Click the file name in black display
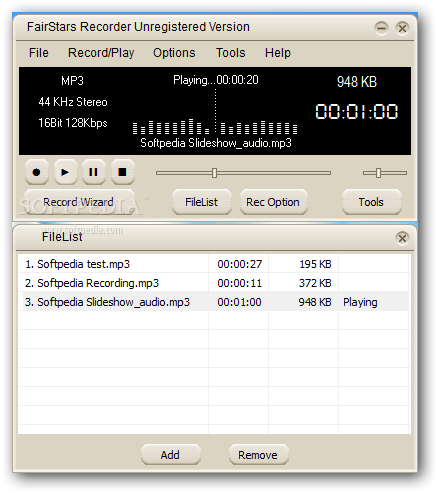Viewport: 438px width, 493px height. pos(216,143)
